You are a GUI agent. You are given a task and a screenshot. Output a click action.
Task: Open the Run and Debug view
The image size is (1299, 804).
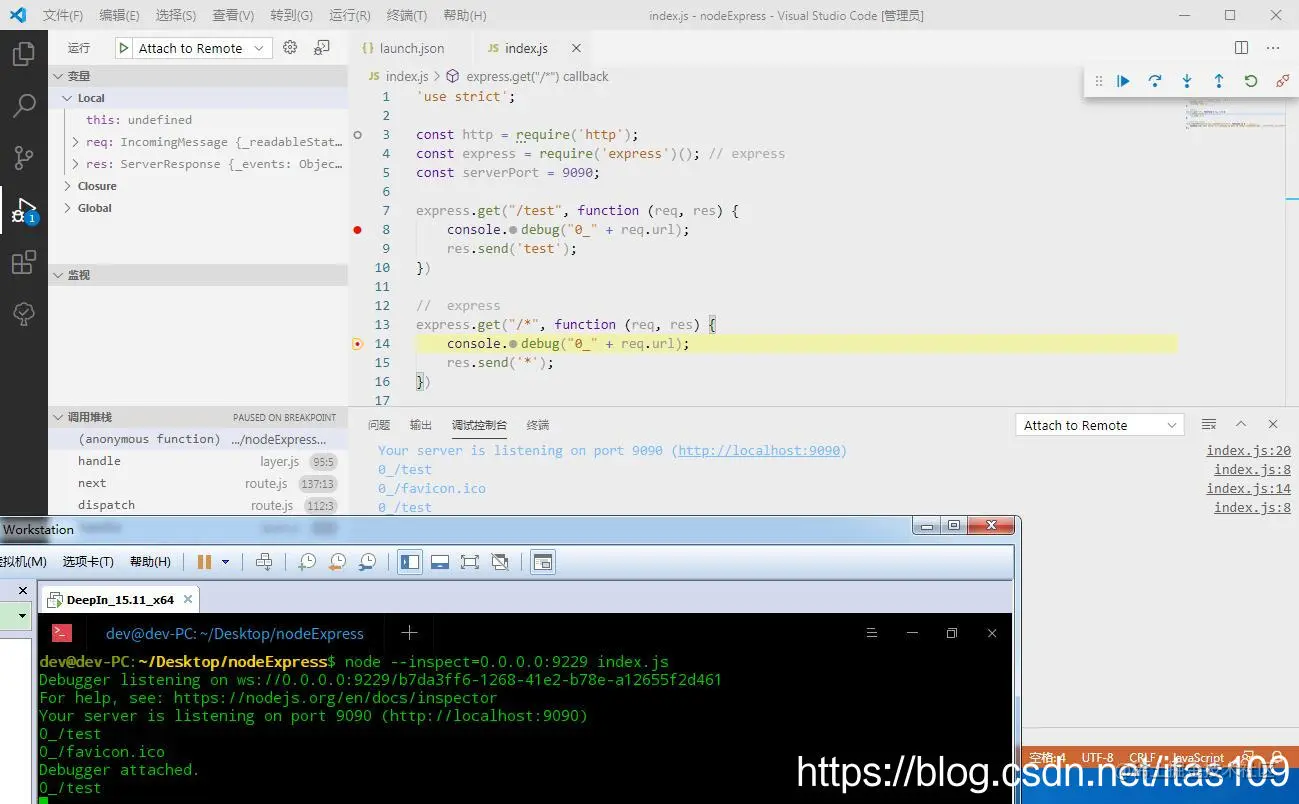click(x=24, y=210)
